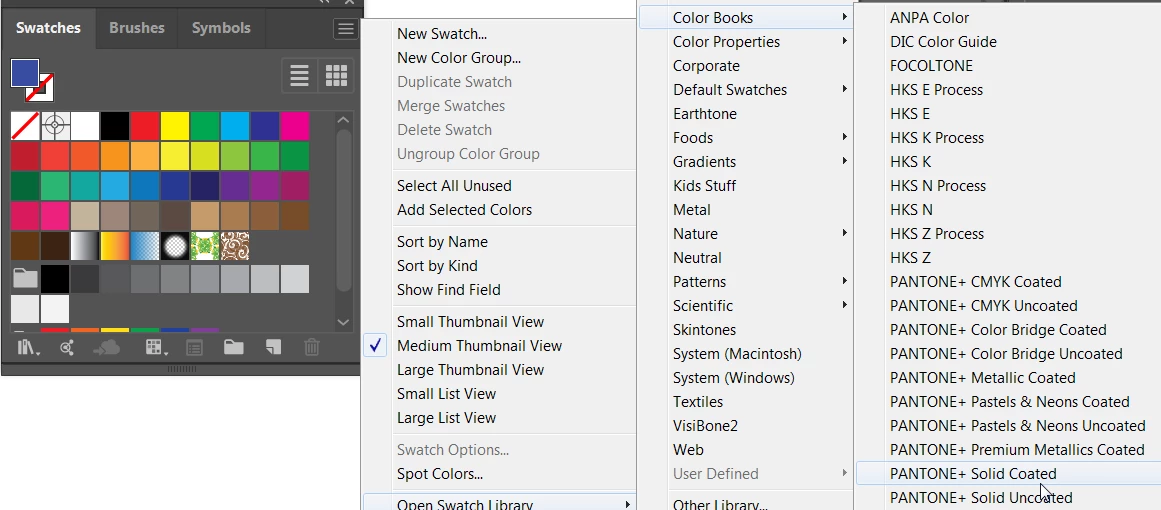
Task: Select the orange-yellow gradient swatch
Action: click(x=115, y=246)
